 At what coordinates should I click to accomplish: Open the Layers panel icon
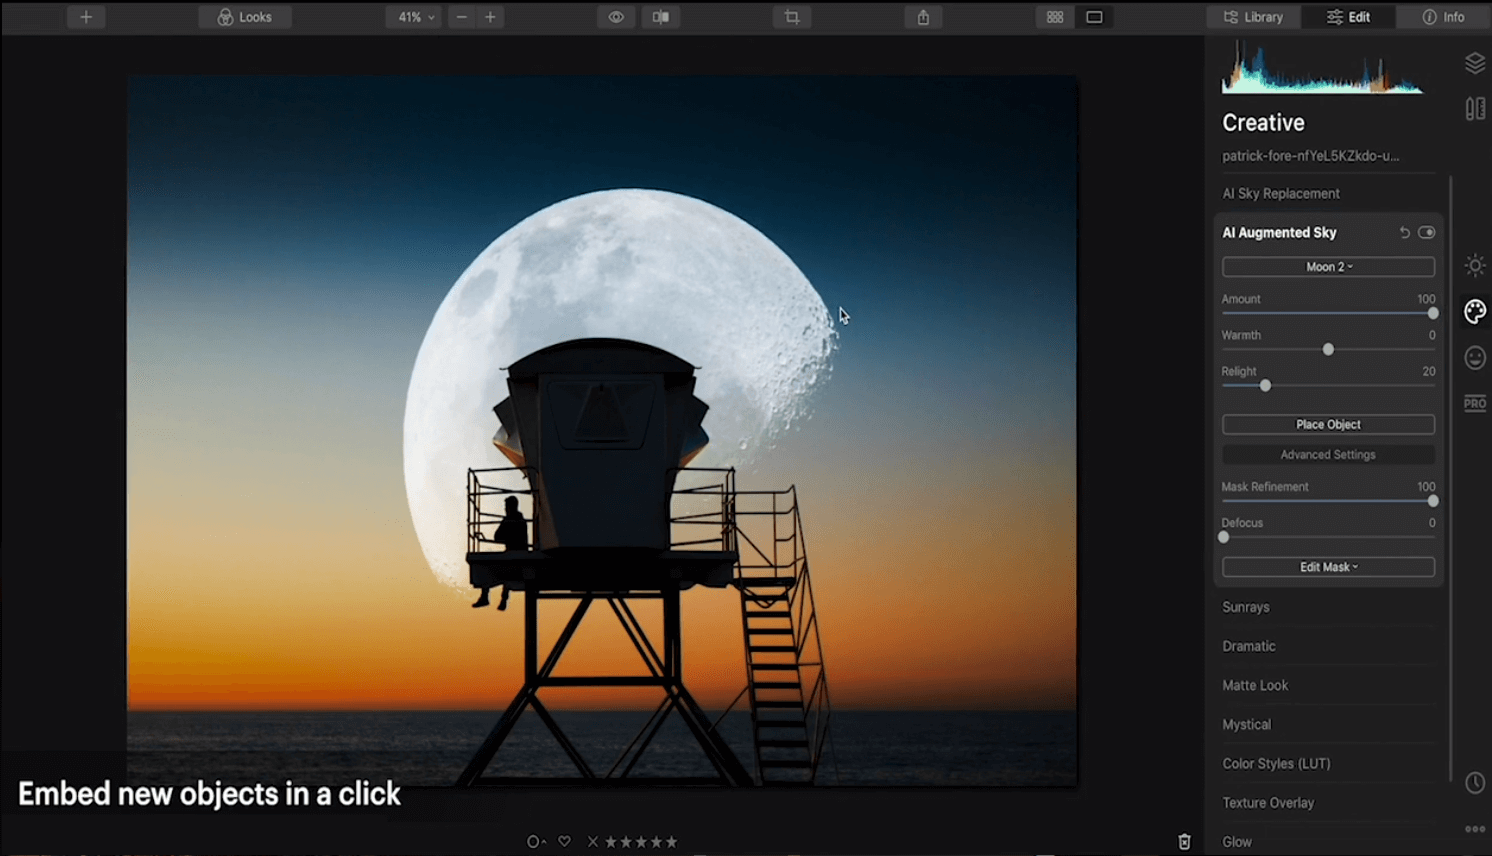pos(1475,64)
